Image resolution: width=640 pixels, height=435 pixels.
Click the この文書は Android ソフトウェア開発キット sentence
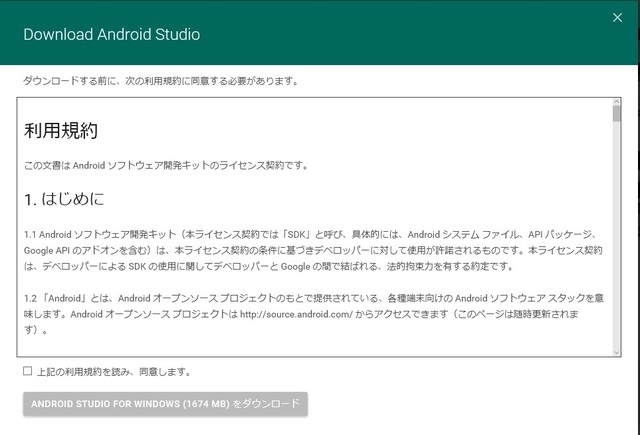[166, 165]
